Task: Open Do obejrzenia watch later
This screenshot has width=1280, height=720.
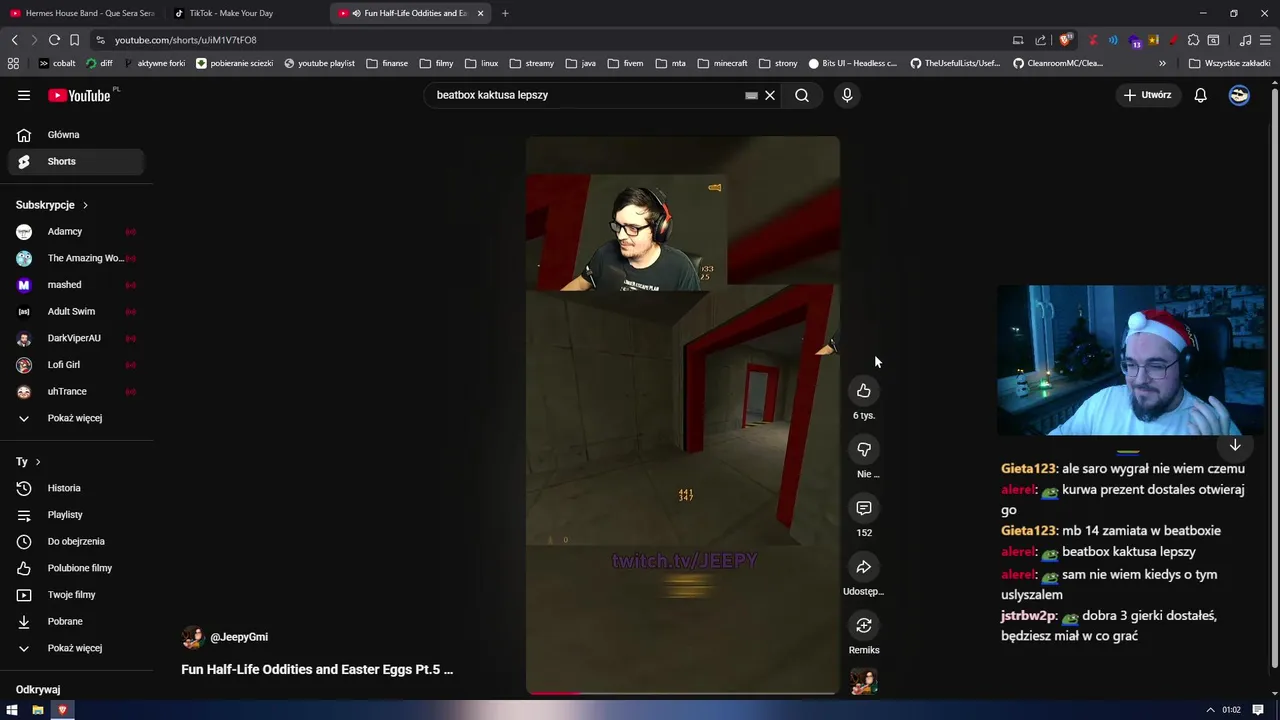Action: (75, 541)
